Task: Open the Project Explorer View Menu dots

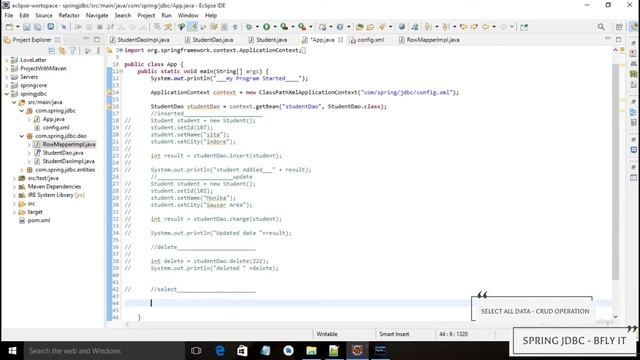Action: [x=98, y=51]
